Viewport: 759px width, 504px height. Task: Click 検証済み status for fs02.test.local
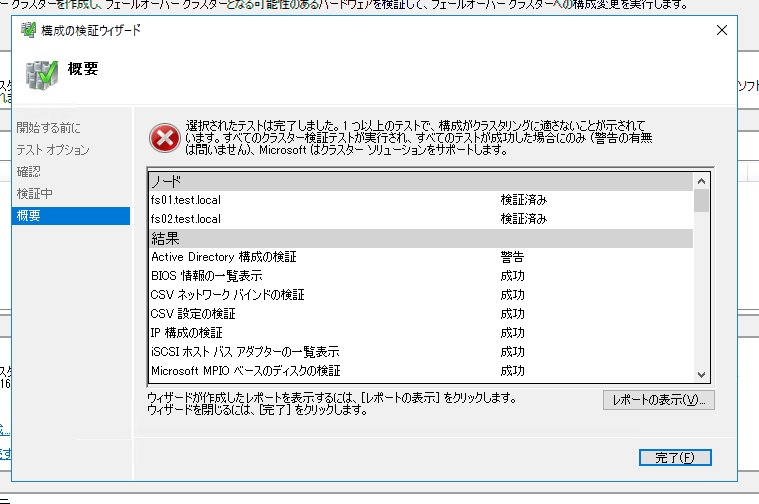tap(524, 219)
